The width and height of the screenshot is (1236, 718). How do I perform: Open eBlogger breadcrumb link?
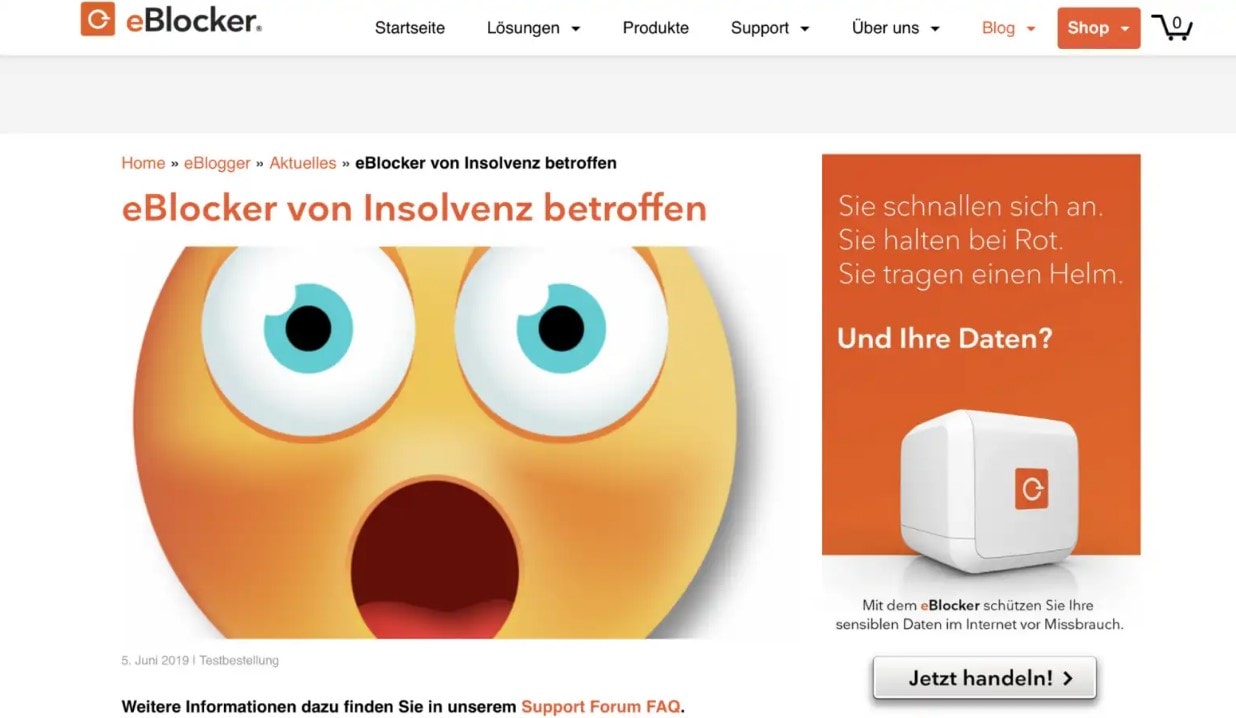click(x=217, y=163)
